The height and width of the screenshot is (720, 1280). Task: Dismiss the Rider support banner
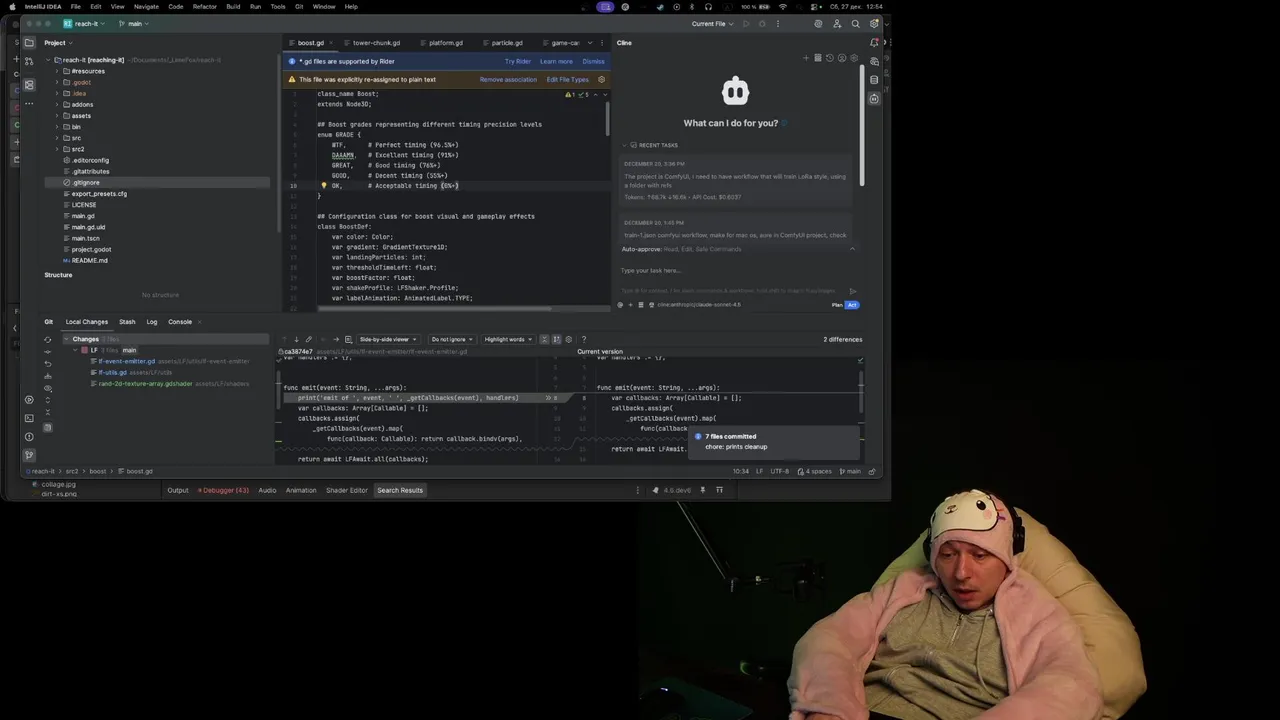pyautogui.click(x=593, y=61)
